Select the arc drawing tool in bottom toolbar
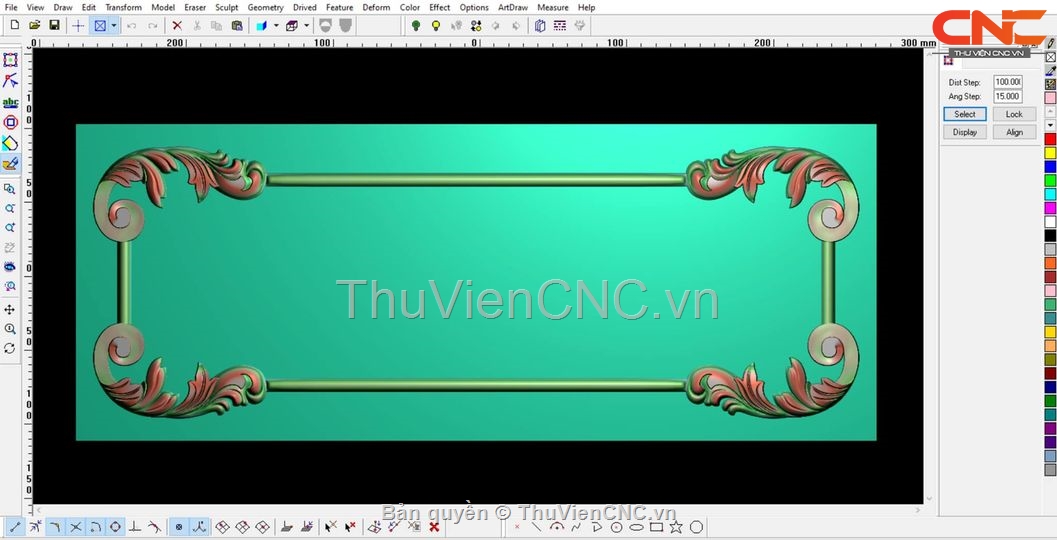Image resolution: width=1057 pixels, height=540 pixels. tap(556, 527)
